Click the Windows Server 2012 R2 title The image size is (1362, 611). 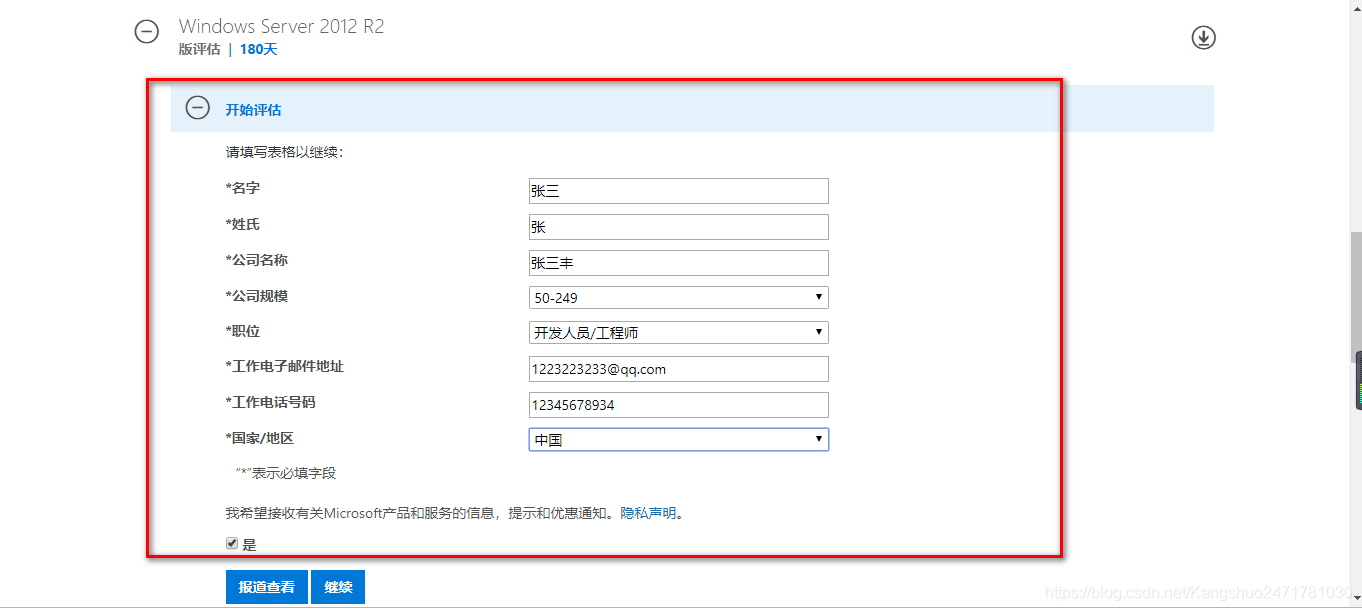[281, 26]
